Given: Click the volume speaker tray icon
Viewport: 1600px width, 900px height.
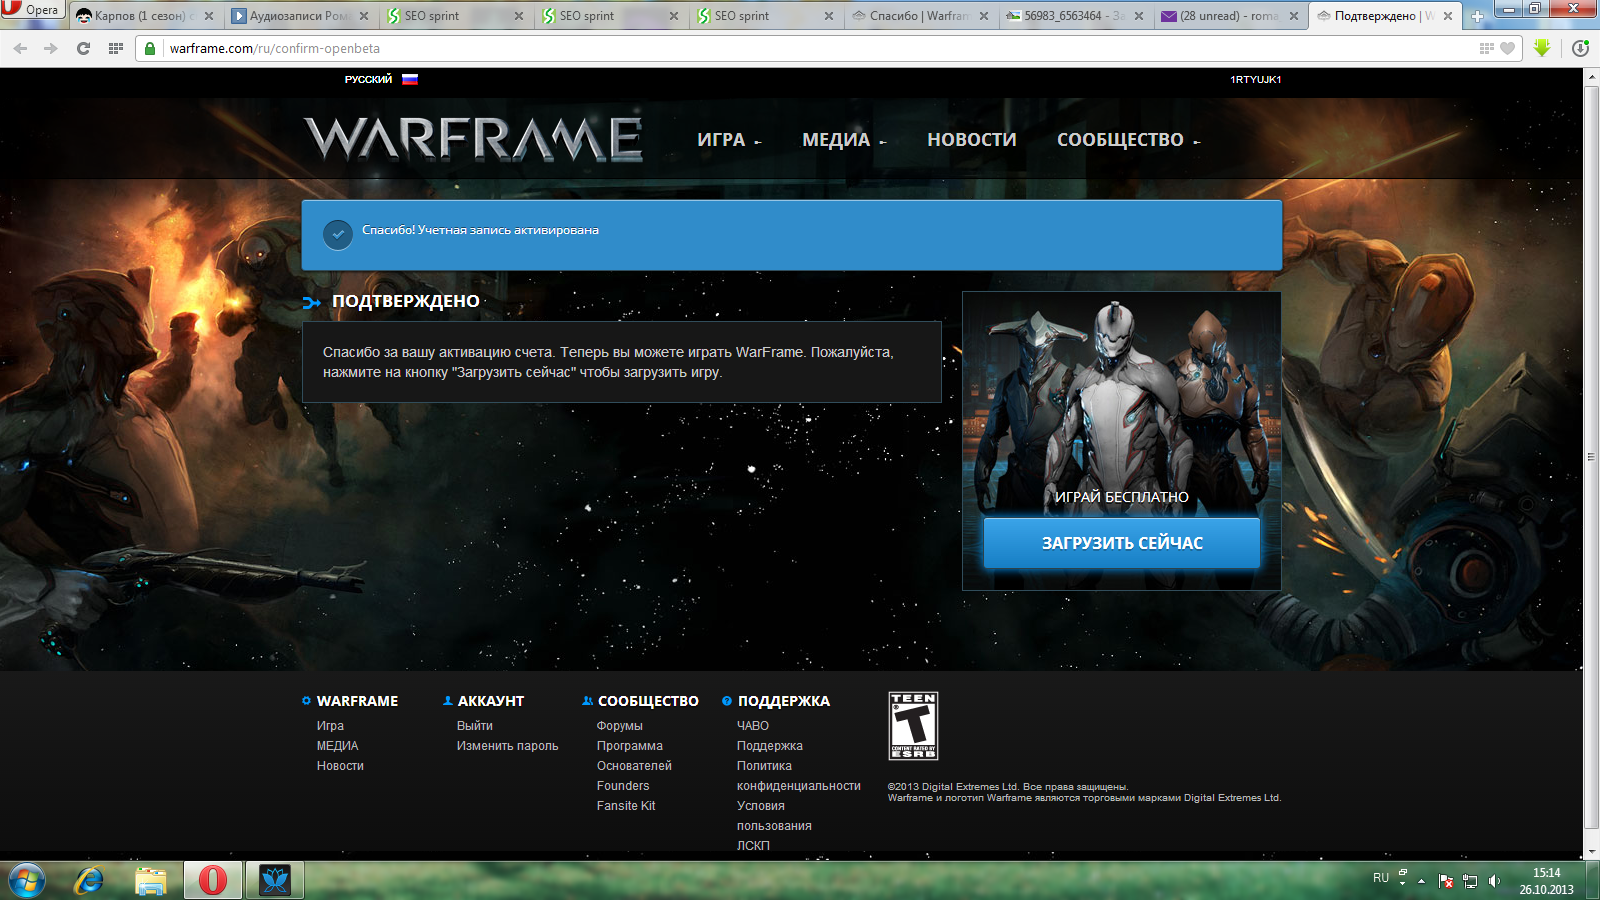Looking at the screenshot, I should coord(1494,881).
